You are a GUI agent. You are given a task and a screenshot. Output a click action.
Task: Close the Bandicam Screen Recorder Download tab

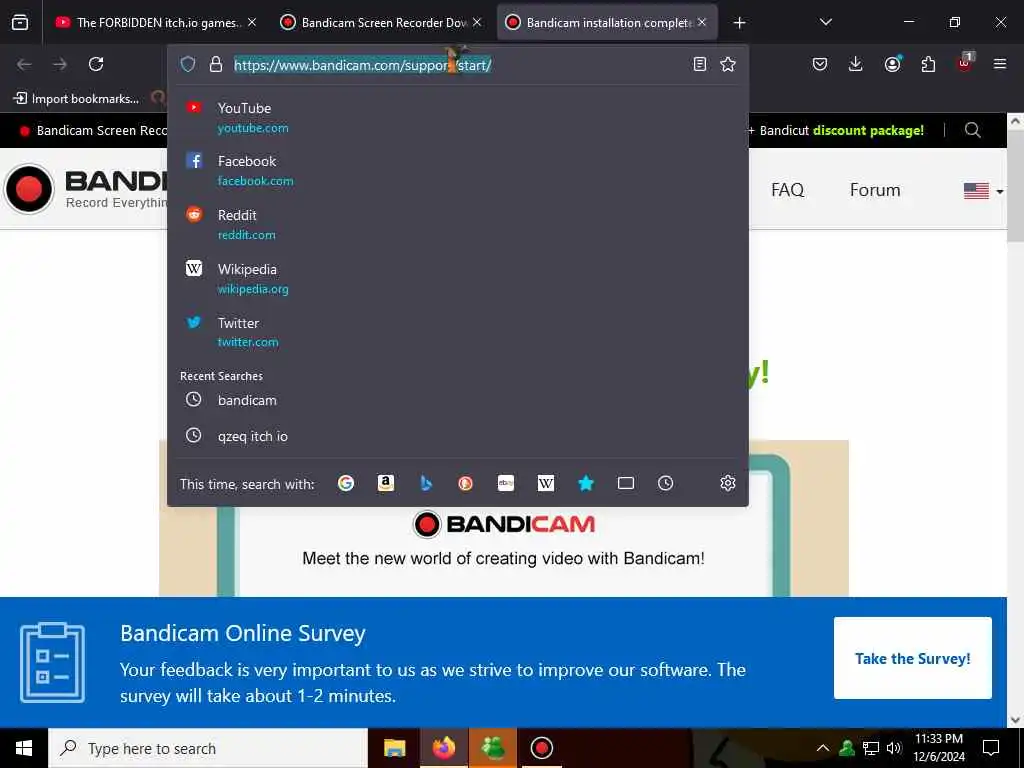(477, 22)
